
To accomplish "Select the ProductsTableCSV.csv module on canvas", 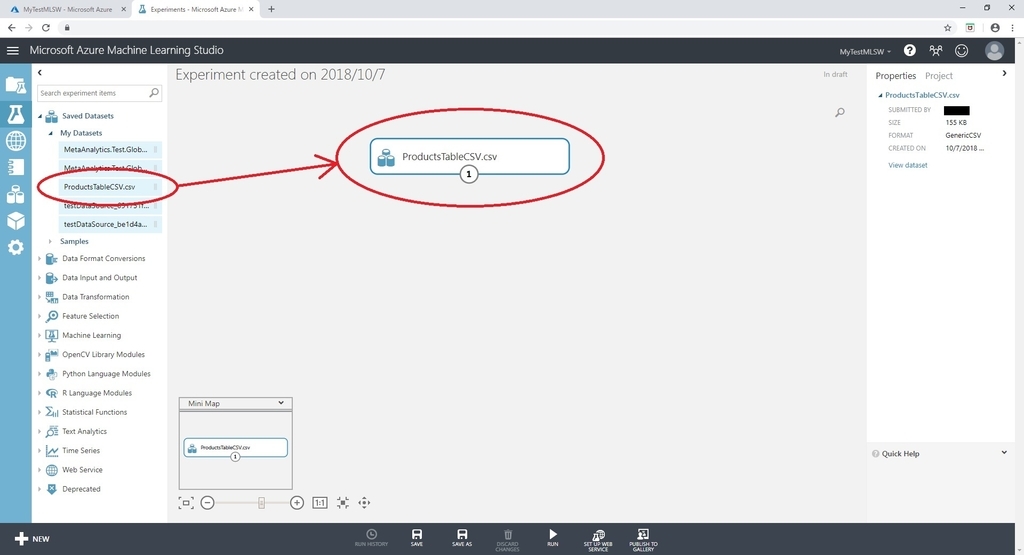I will (470, 156).
